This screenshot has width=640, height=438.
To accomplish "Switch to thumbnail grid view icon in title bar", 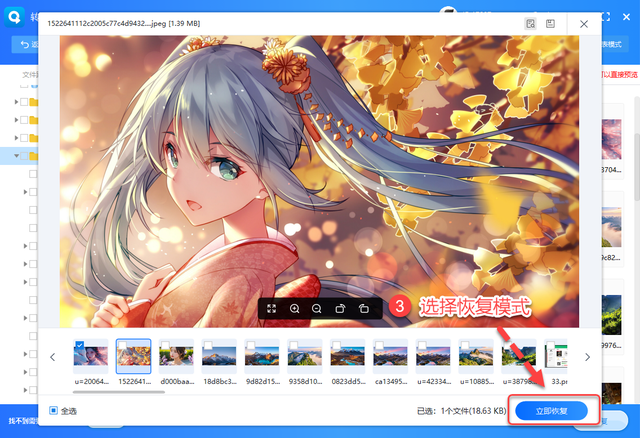I will click(x=531, y=22).
